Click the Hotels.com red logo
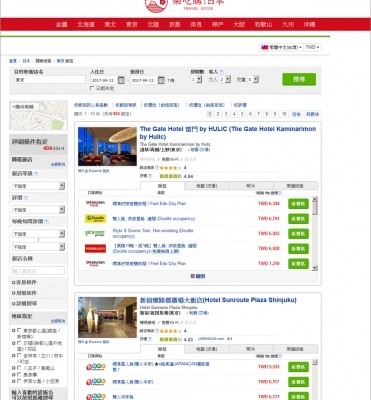The width and height of the screenshot is (371, 400). click(x=95, y=248)
